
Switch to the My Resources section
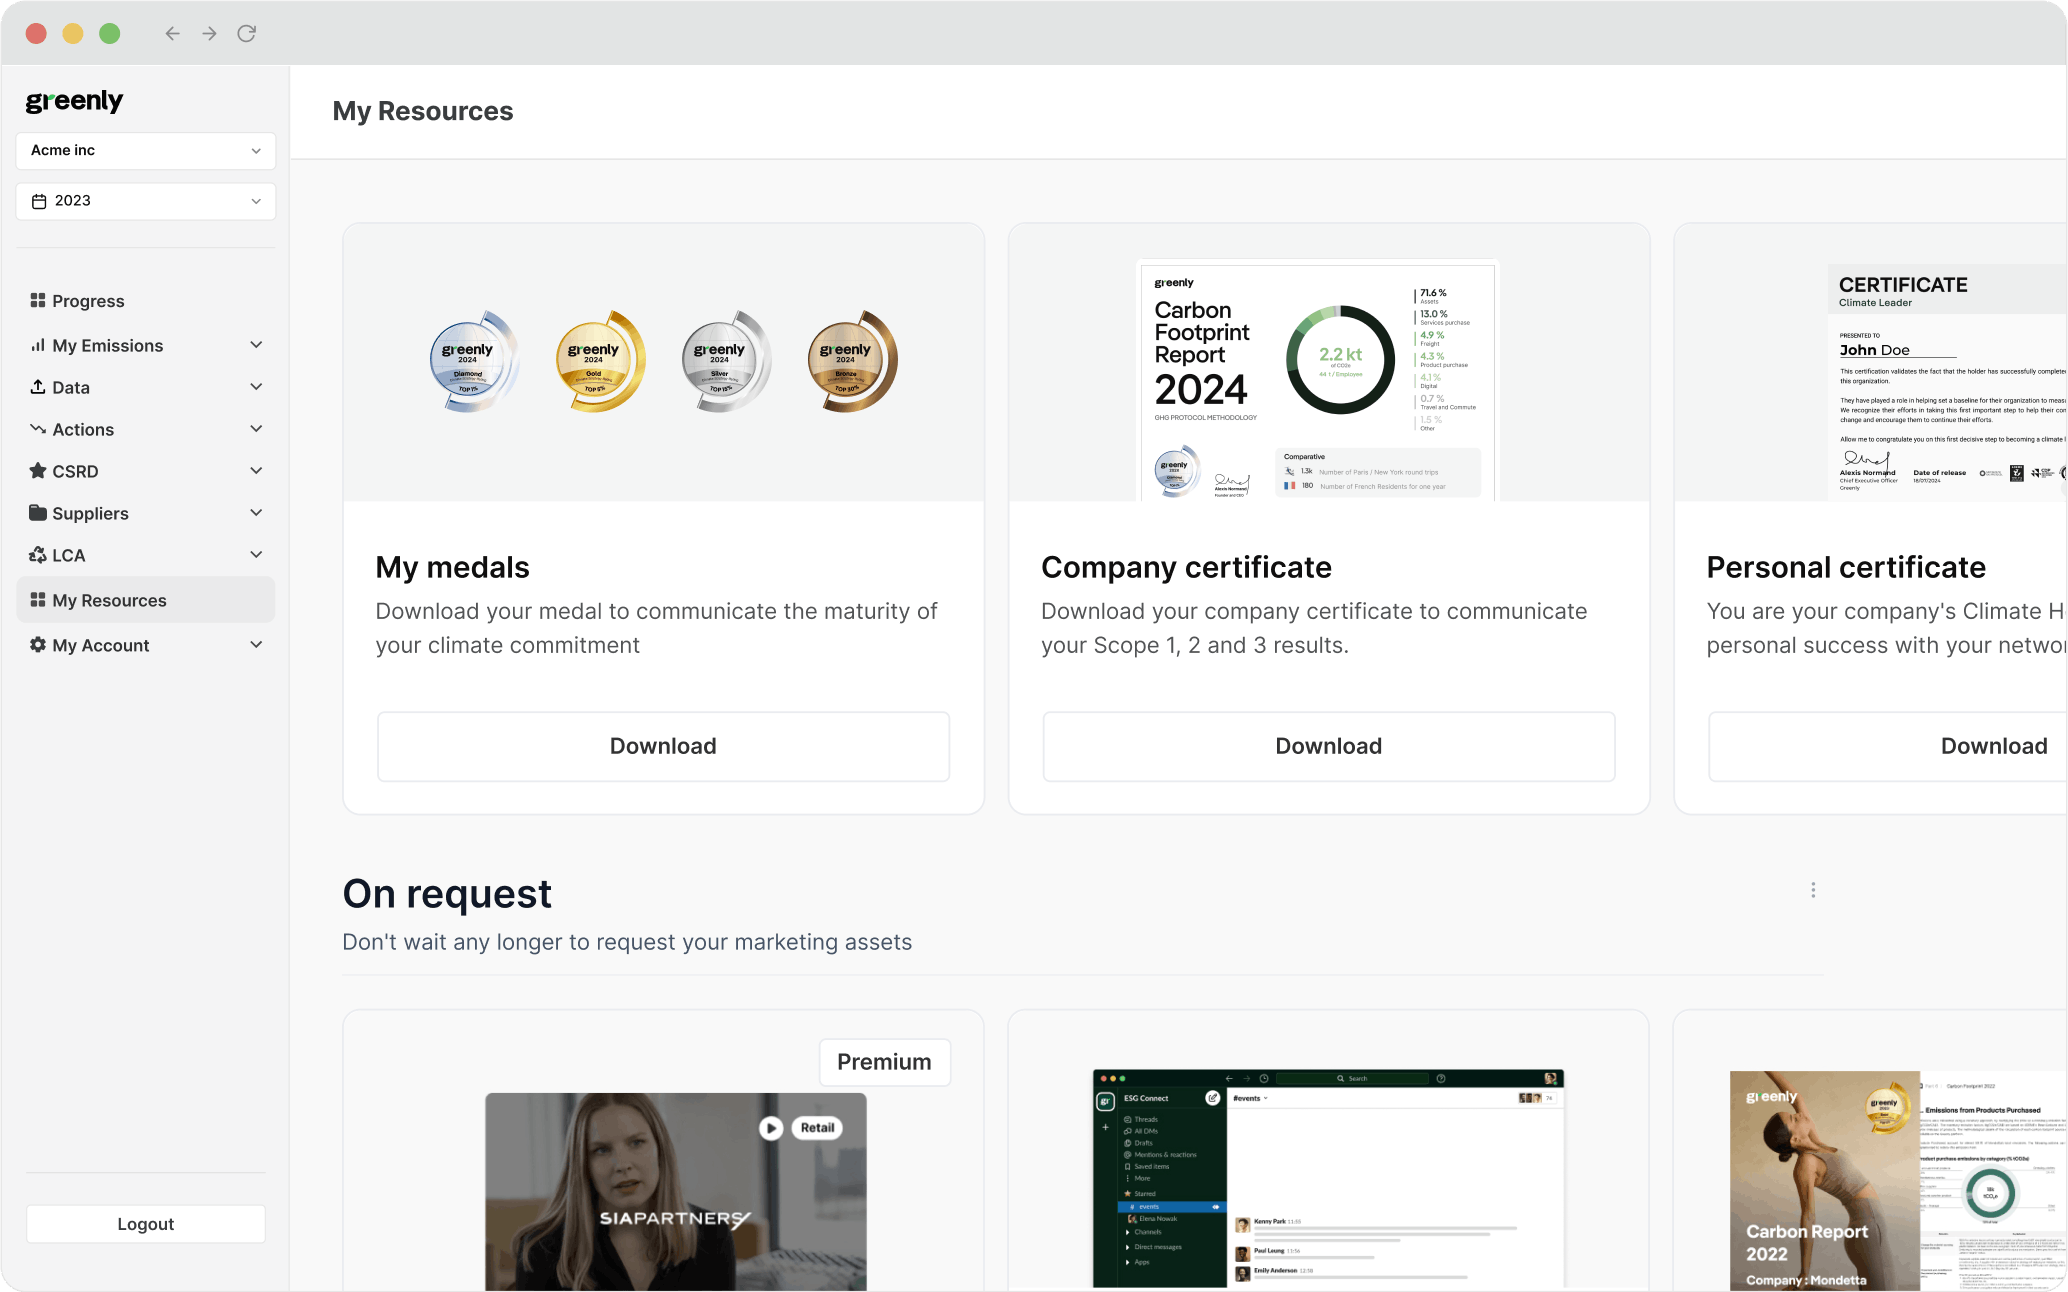[110, 600]
